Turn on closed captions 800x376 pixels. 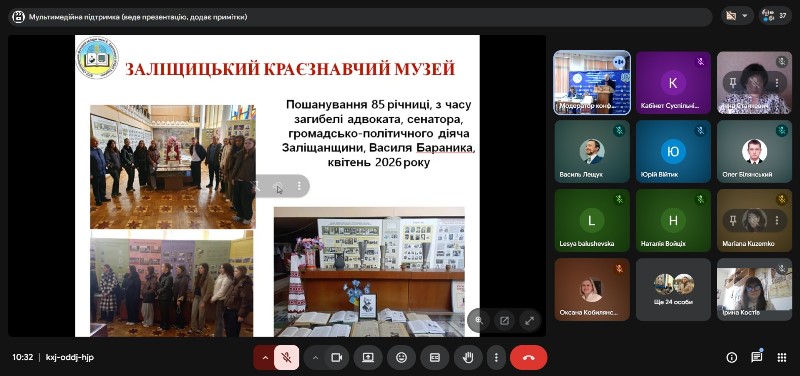click(x=435, y=358)
